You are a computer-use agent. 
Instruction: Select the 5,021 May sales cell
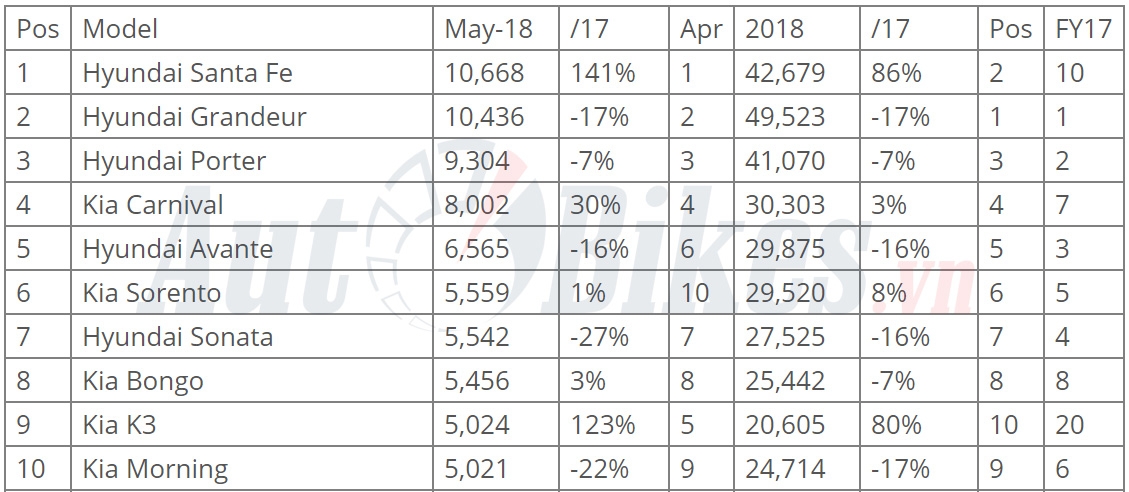click(x=476, y=468)
